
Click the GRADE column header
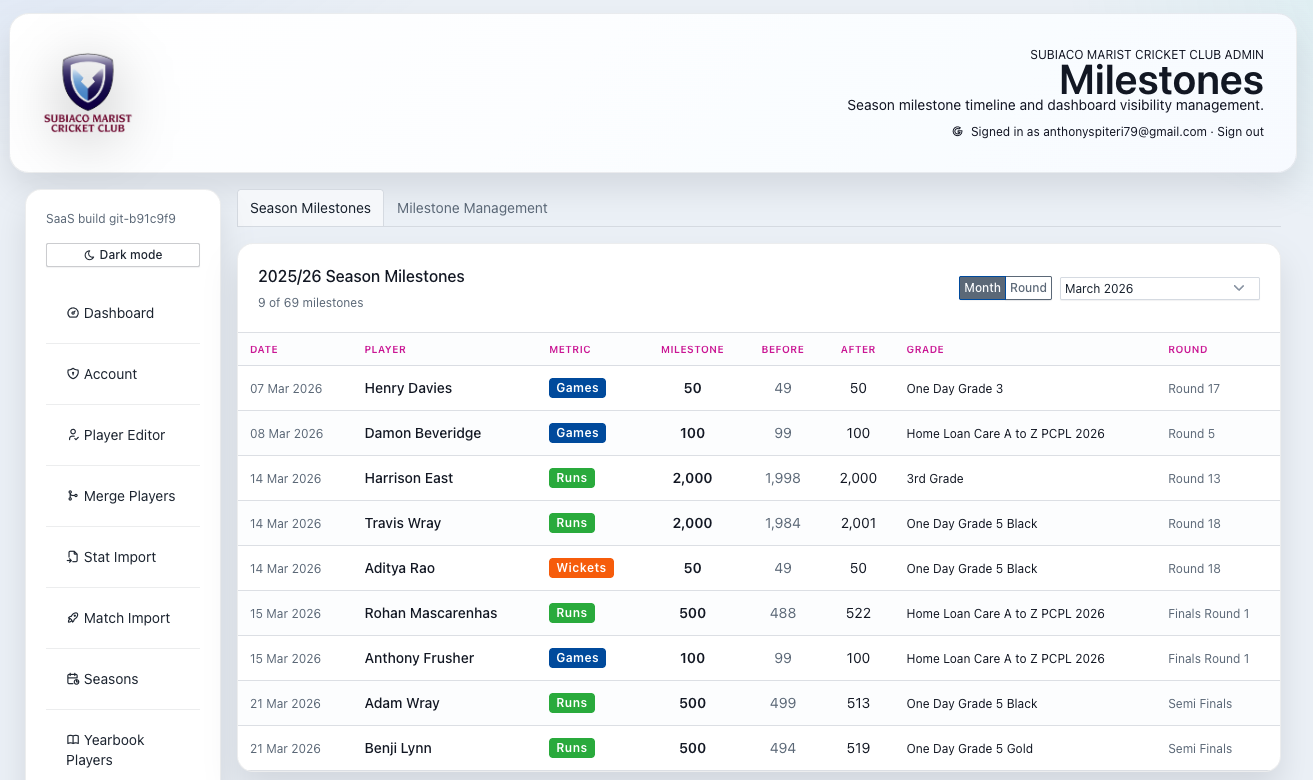[x=925, y=350]
